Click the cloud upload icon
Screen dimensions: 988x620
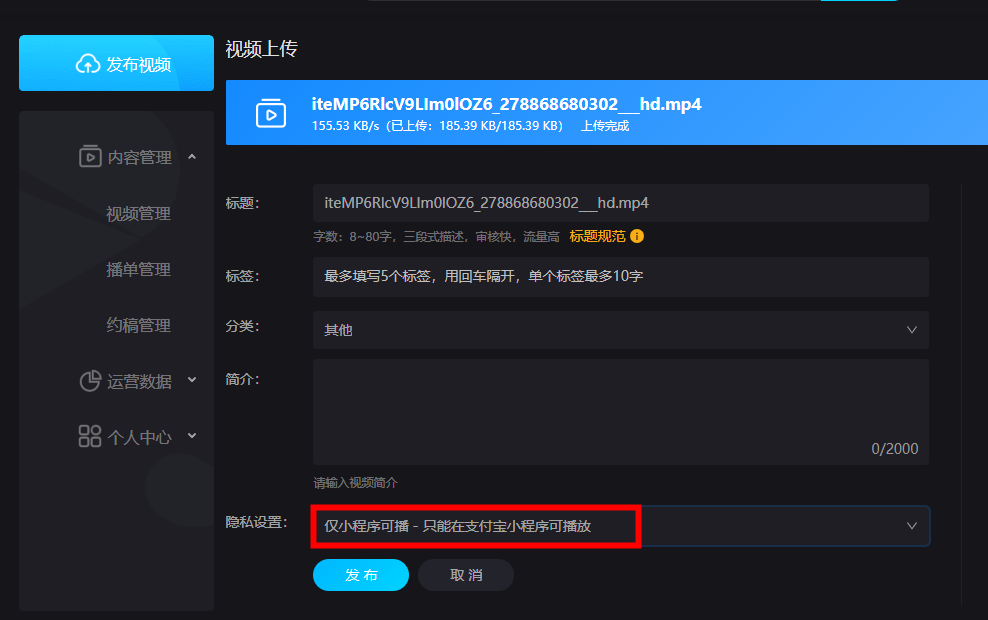(x=88, y=64)
